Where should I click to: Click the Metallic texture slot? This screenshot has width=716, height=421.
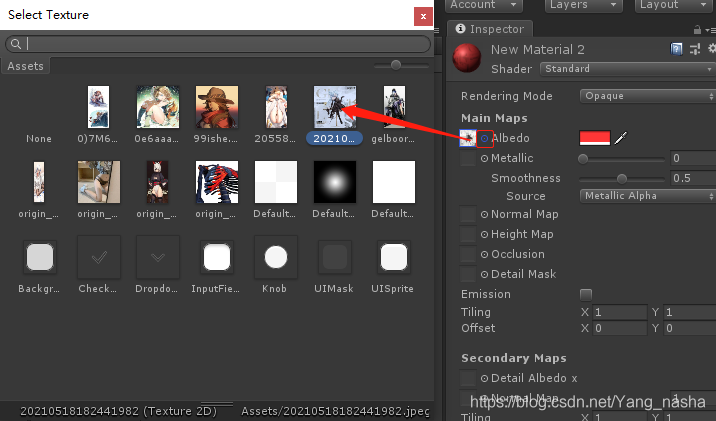pos(468,158)
